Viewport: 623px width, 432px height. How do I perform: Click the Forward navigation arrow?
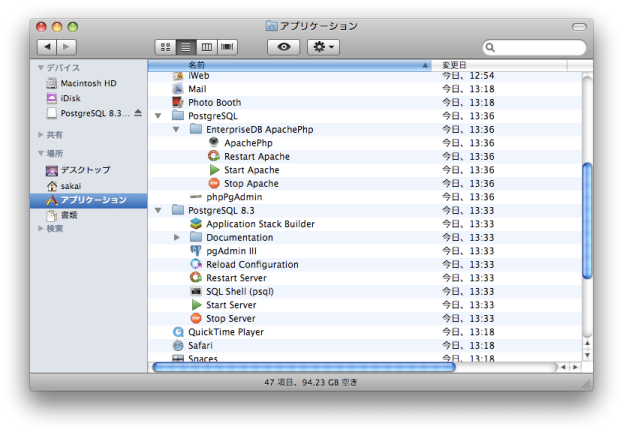66,47
